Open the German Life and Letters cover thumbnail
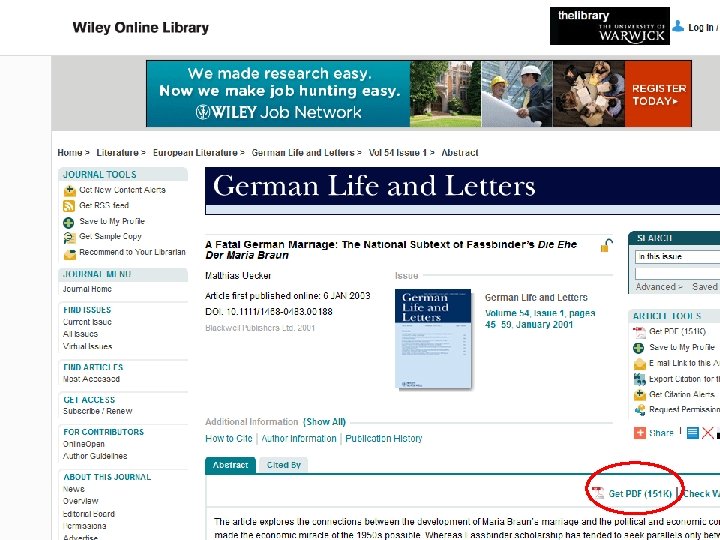This screenshot has width=720, height=540. (433, 339)
